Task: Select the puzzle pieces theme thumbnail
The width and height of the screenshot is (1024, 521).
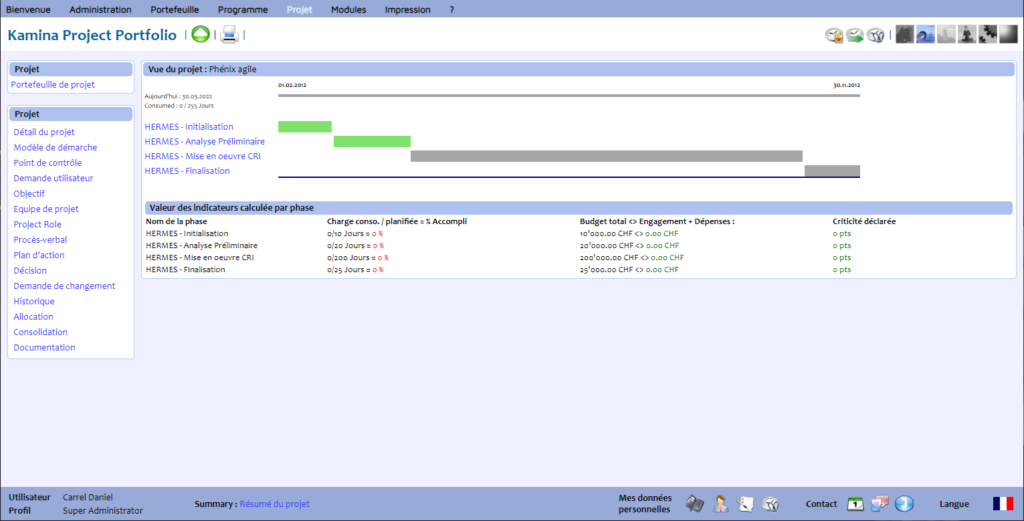Action: coord(988,35)
